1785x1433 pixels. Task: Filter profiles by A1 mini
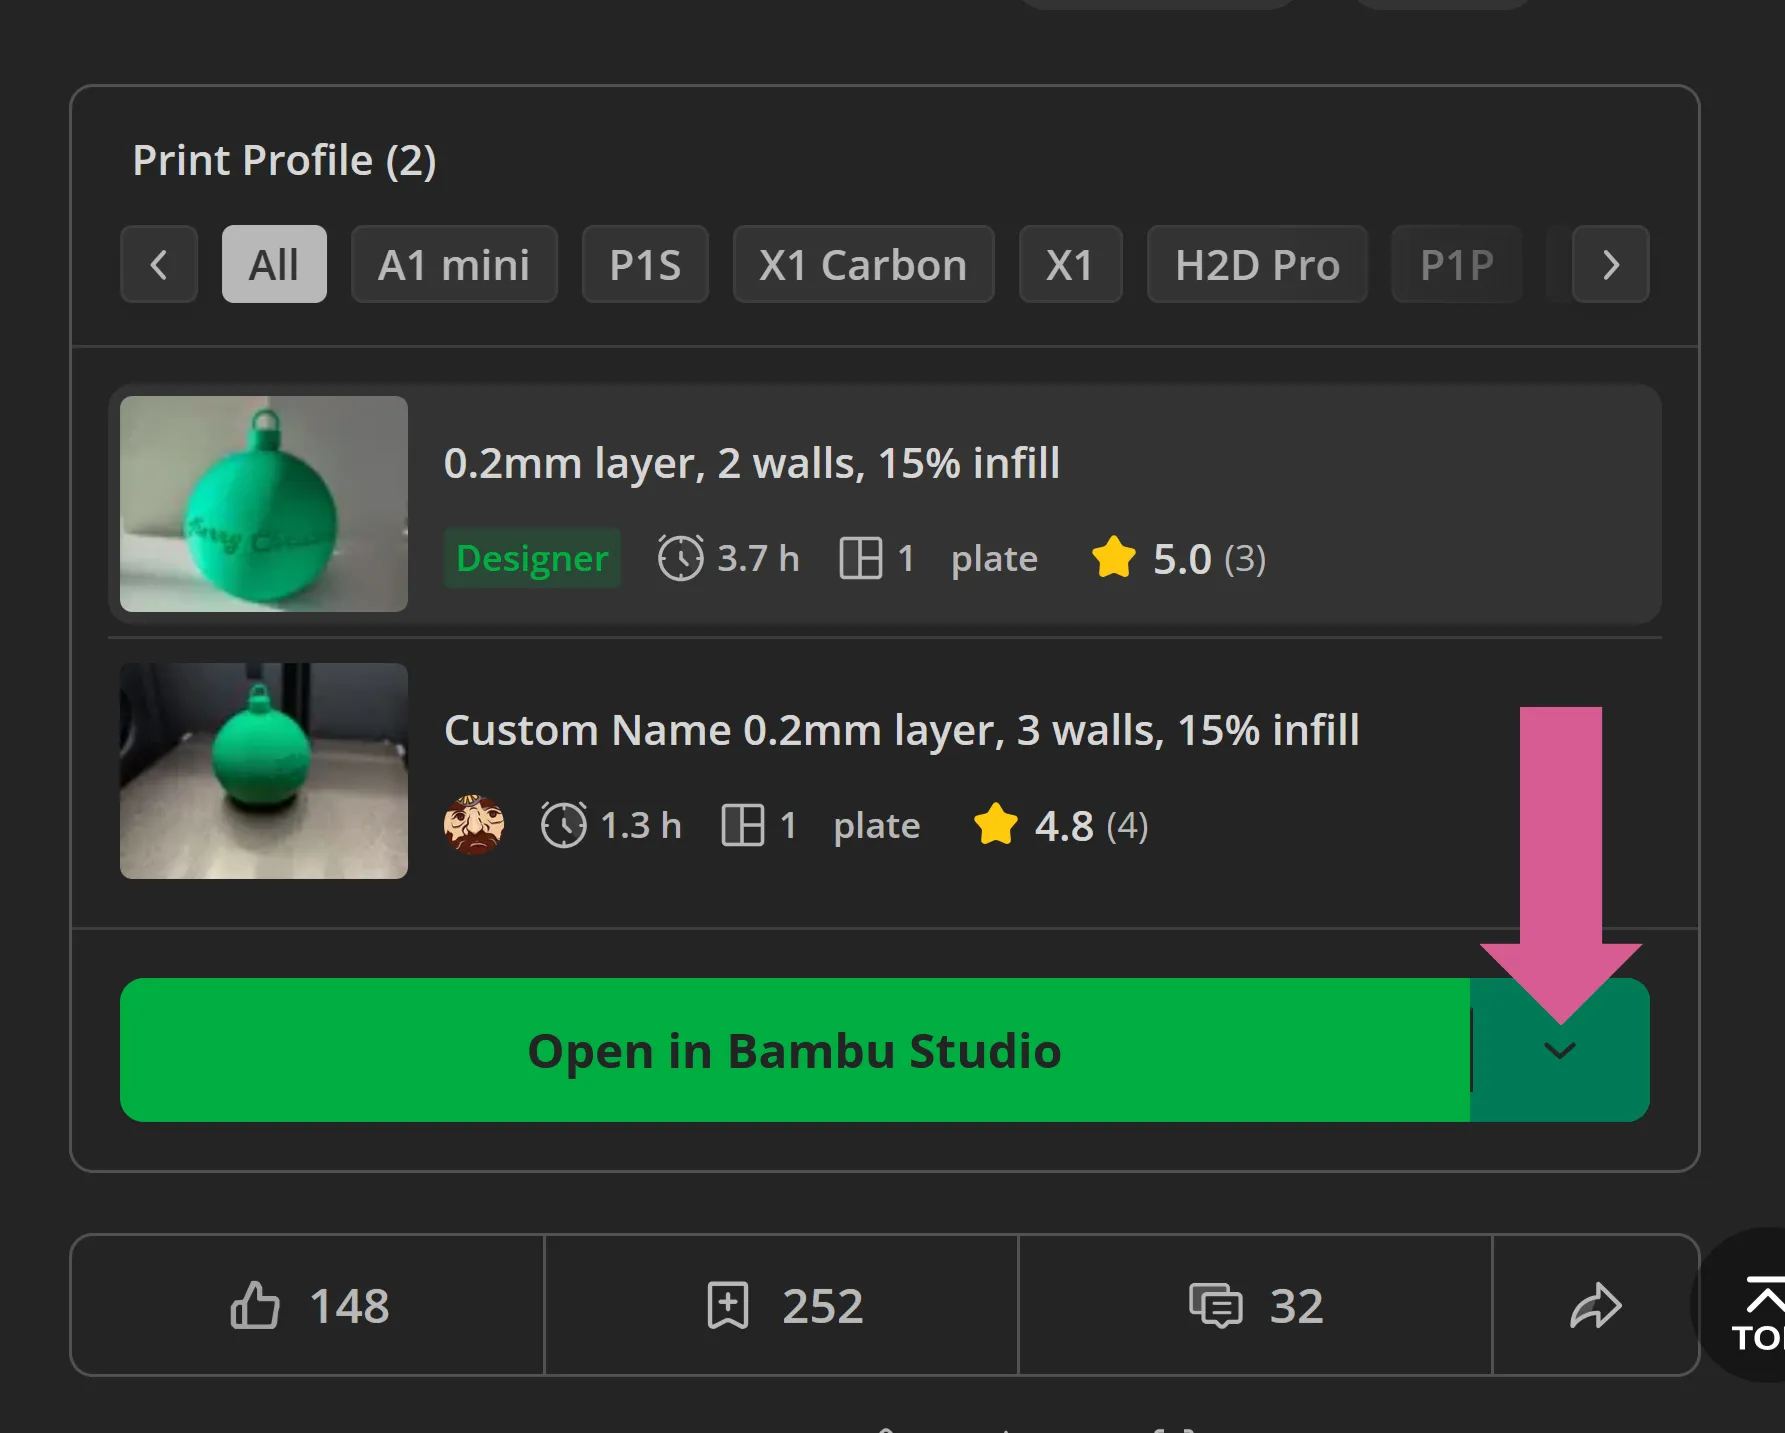[454, 264]
